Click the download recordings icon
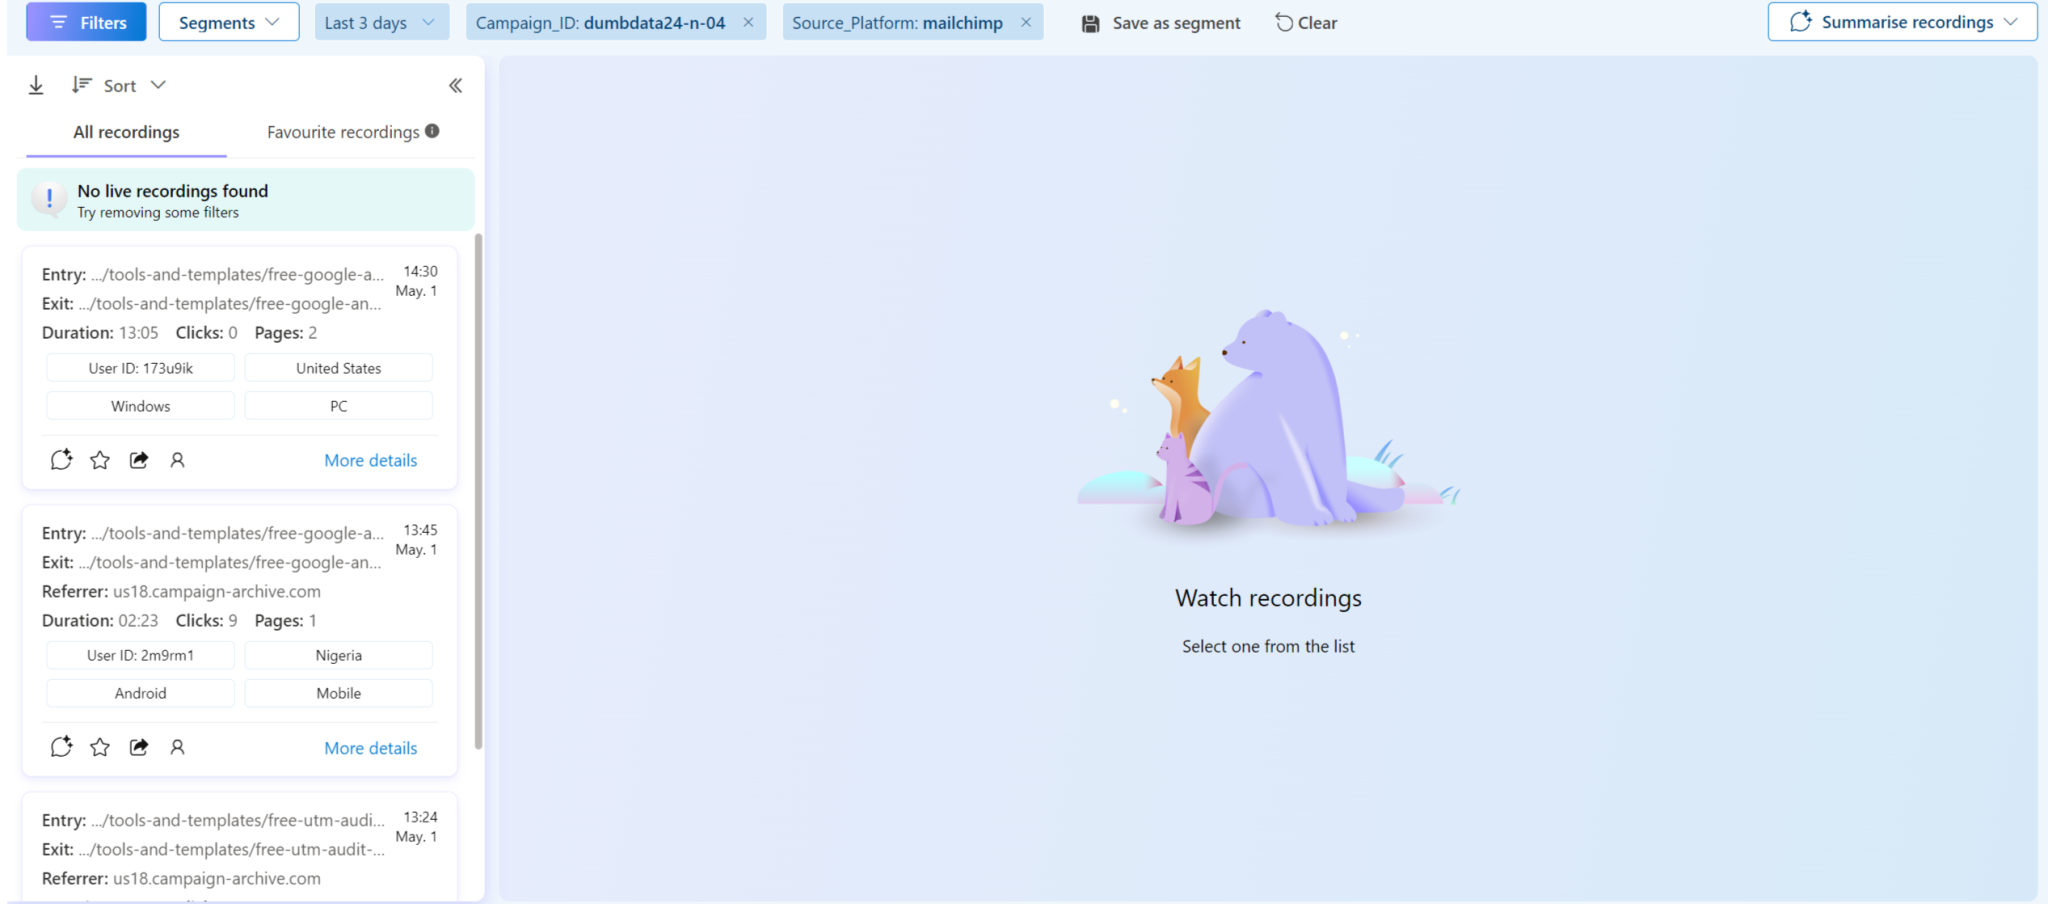The image size is (2048, 904). click(x=36, y=86)
